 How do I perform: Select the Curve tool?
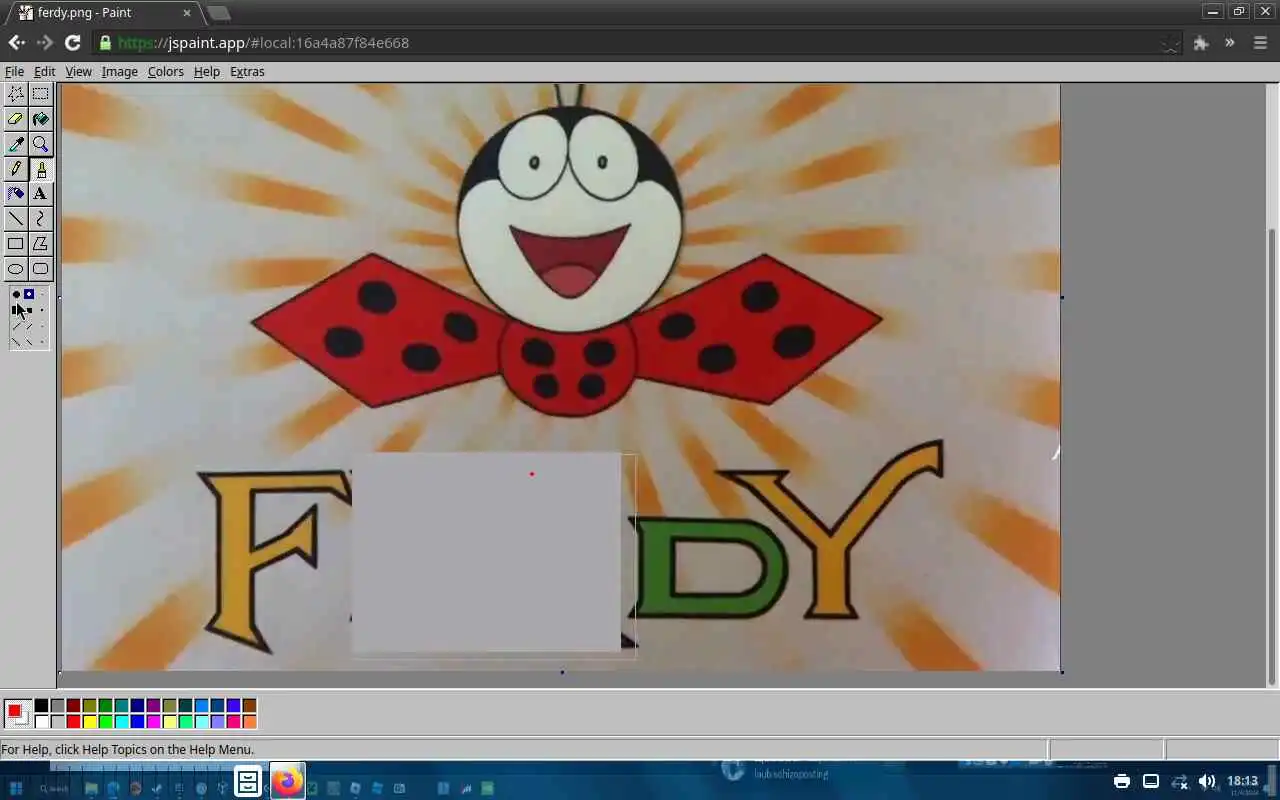pyautogui.click(x=40, y=219)
